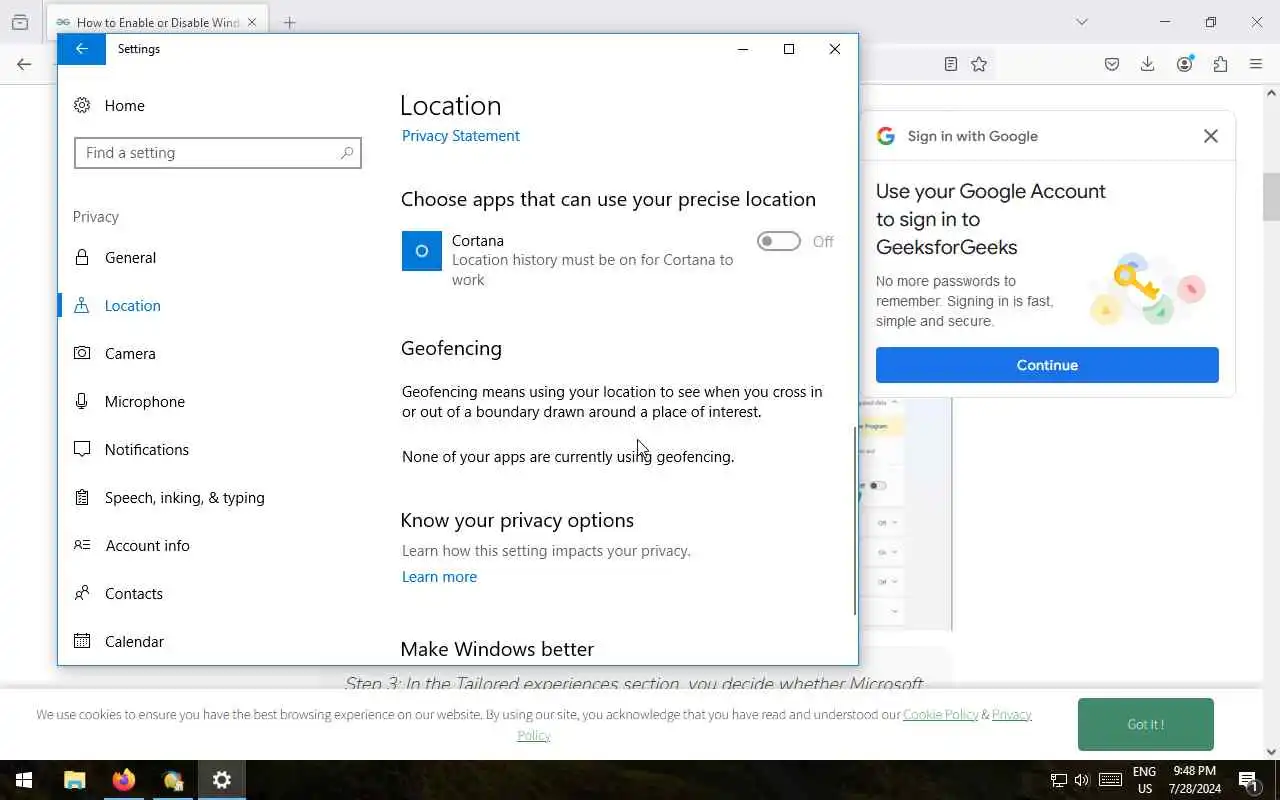
Task: Click the Geofencing section heading
Action: tap(451, 348)
